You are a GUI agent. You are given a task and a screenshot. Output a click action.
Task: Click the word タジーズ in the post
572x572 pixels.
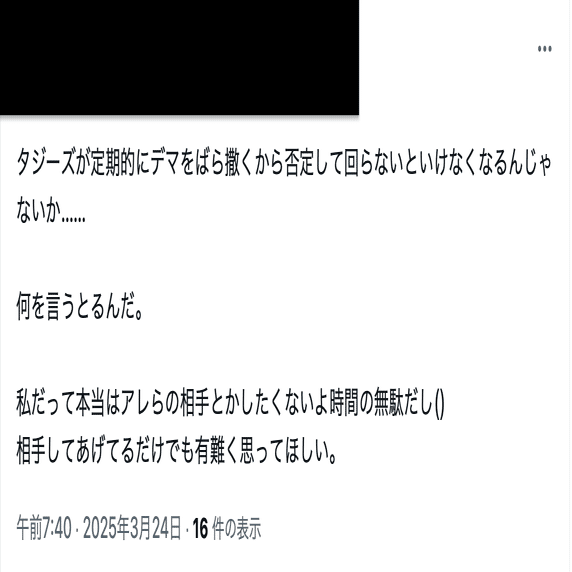[45, 162]
